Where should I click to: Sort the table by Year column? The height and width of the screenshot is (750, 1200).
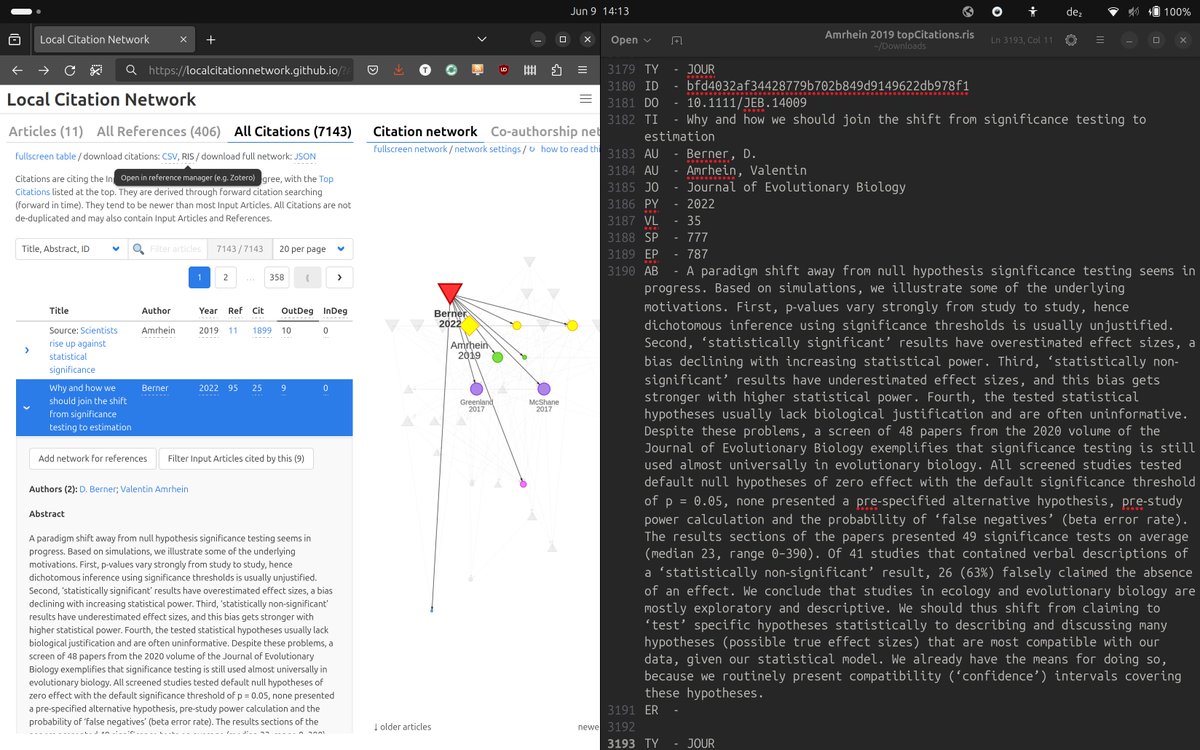tap(208, 311)
